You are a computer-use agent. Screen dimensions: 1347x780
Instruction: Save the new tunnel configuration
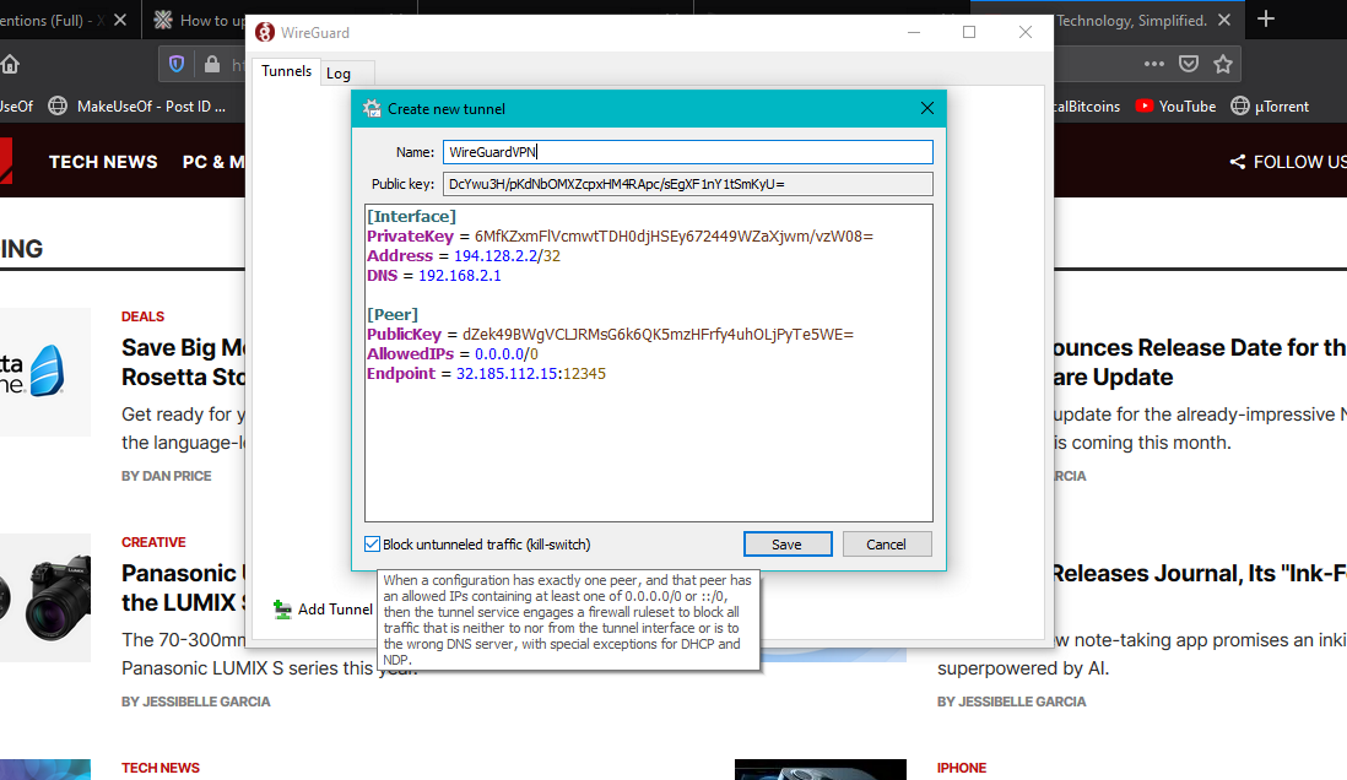(x=787, y=544)
